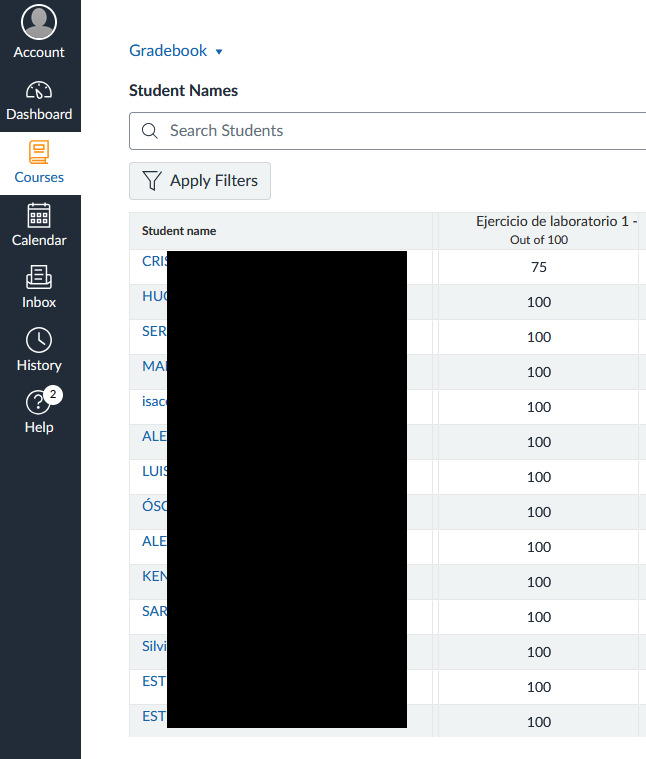Image resolution: width=646 pixels, height=759 pixels.
Task: Open the student link starting with Silvi
Action: pos(154,646)
